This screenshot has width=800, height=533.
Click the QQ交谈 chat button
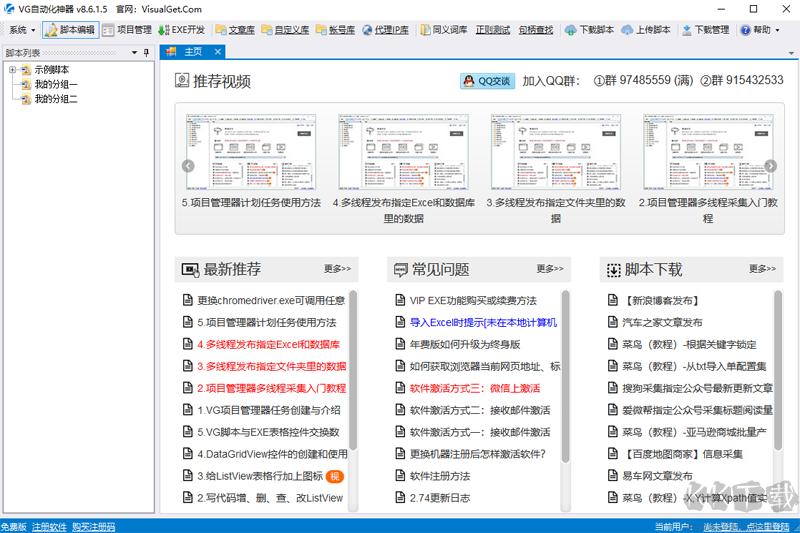pos(487,81)
